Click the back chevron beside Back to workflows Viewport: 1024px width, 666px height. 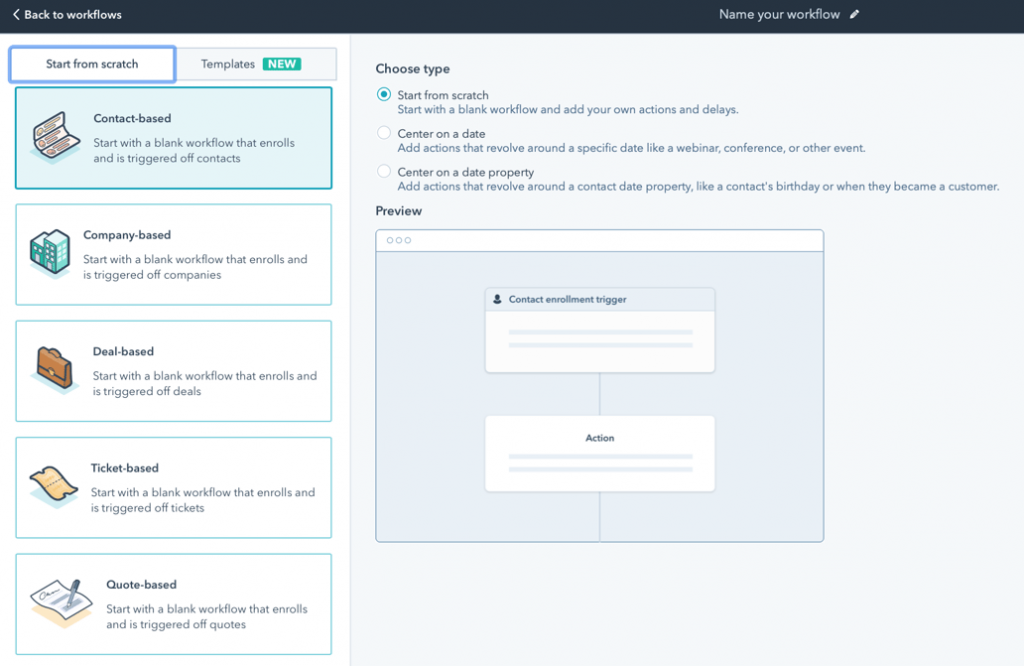coord(14,15)
